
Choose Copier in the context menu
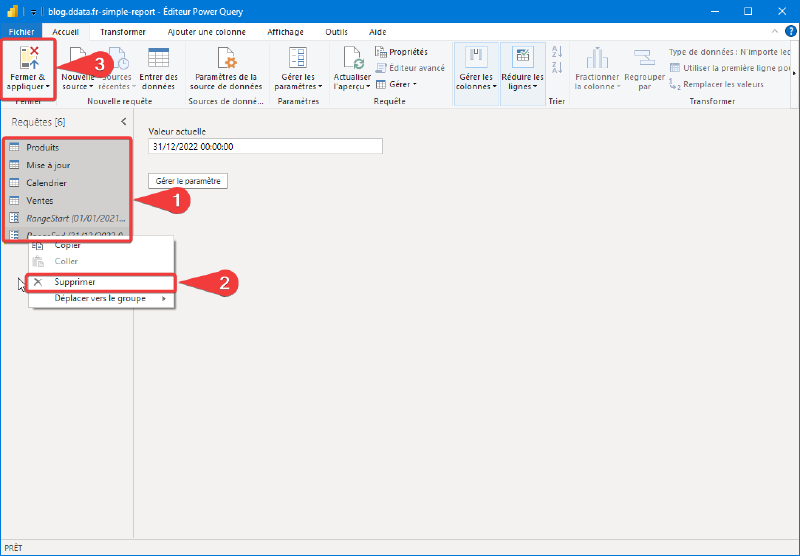click(101, 245)
